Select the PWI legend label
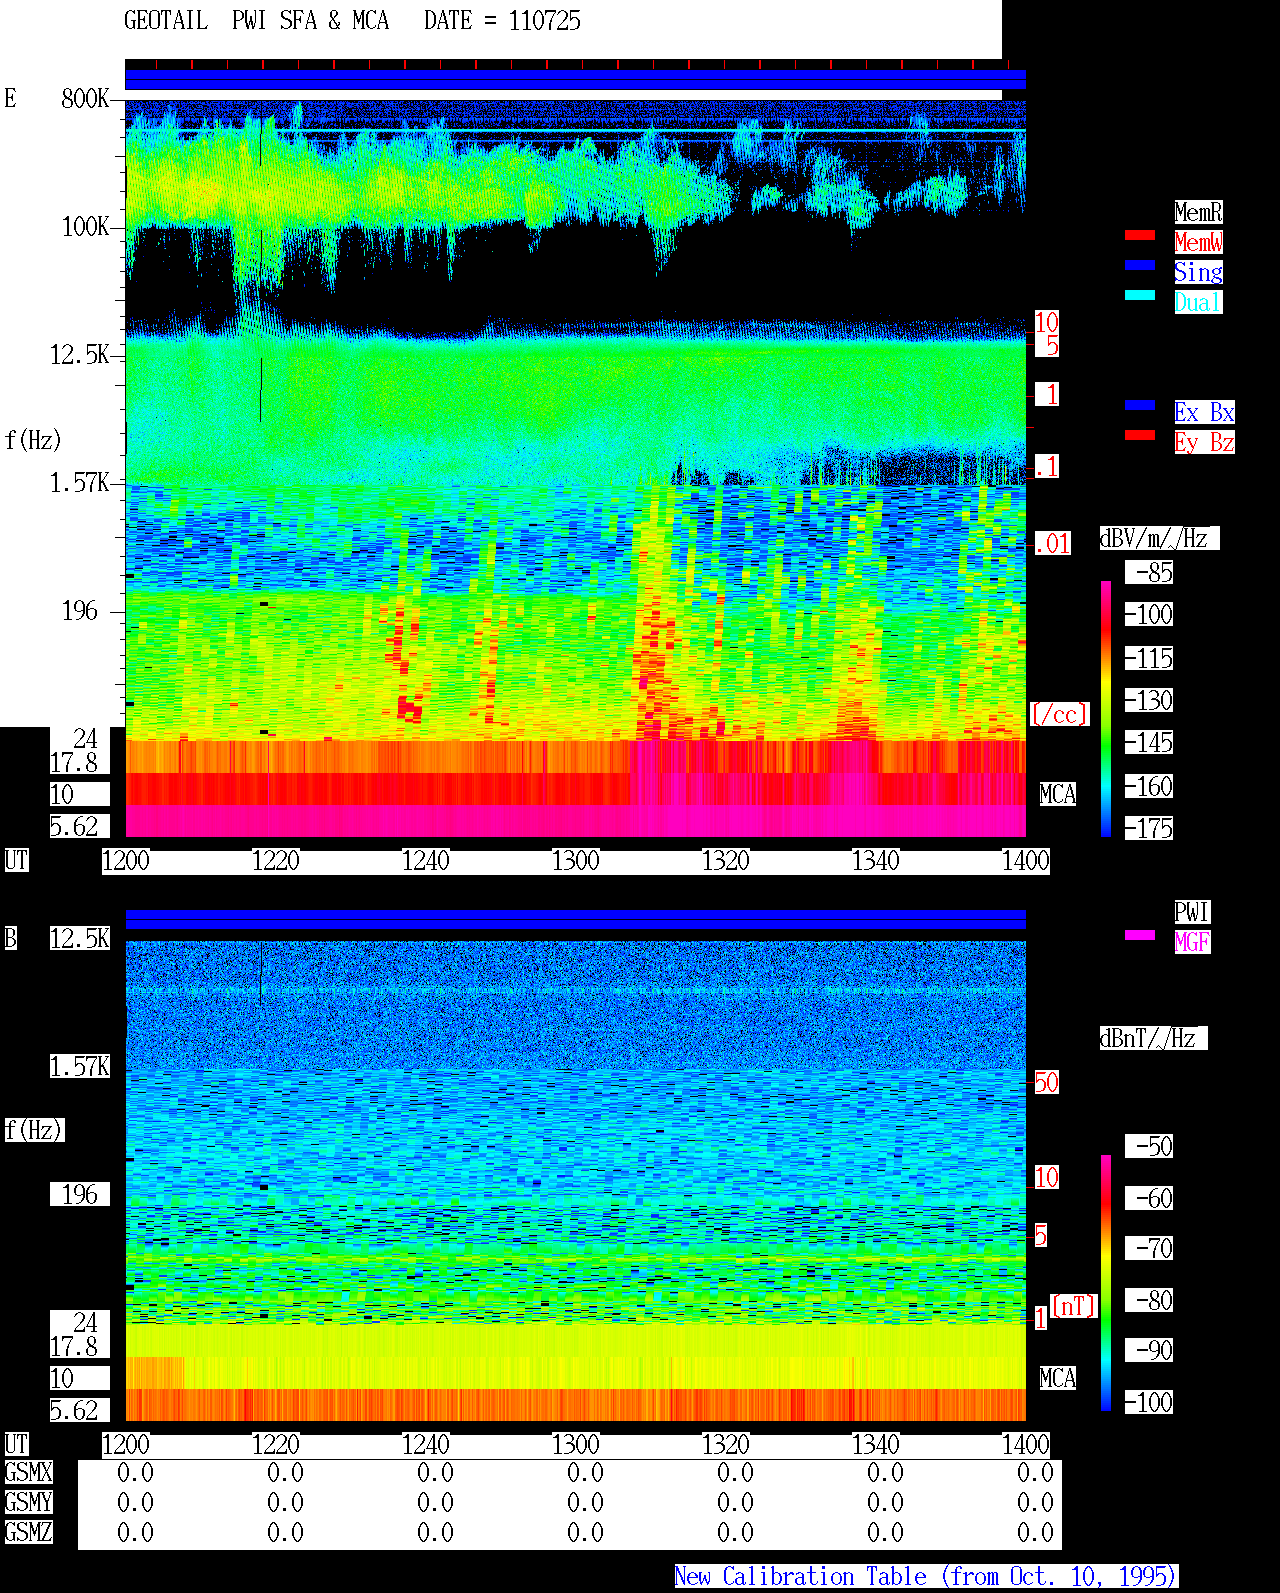The image size is (1280, 1593). point(1192,912)
